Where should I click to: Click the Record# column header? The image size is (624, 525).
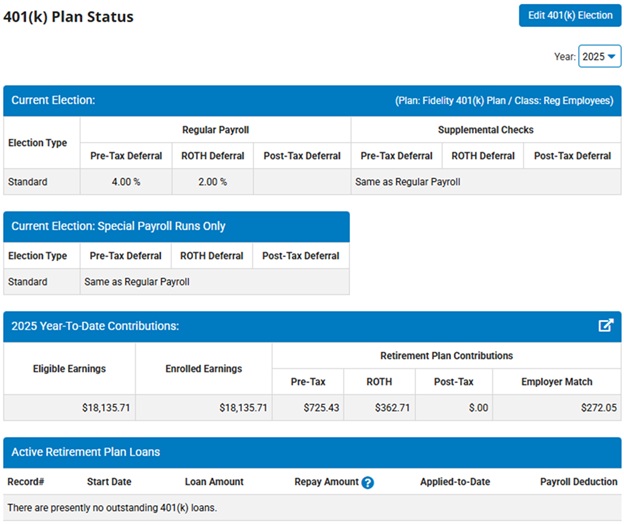[25, 482]
